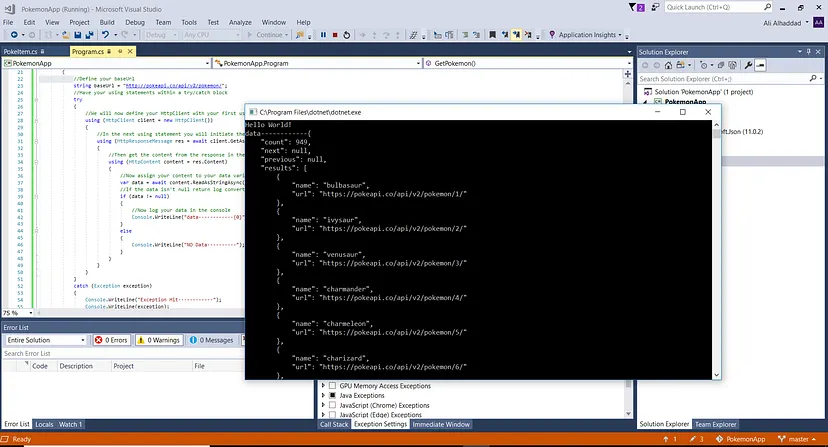The height and width of the screenshot is (447, 828).
Task: Toggle the 0 Warnings filter button
Action: pyautogui.click(x=159, y=340)
